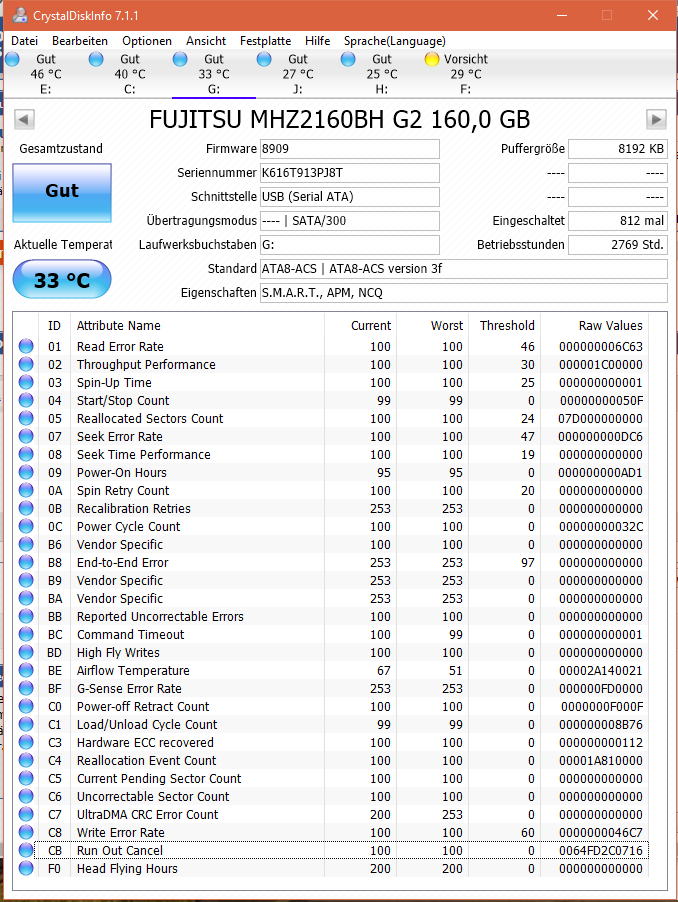Screen dimensions: 678x902
Task: Go to the next disk with right arrow
Action: point(656,120)
